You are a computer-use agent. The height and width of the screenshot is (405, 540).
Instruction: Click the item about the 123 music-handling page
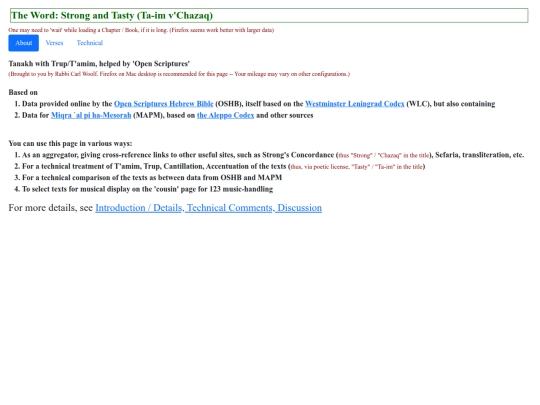(147, 189)
